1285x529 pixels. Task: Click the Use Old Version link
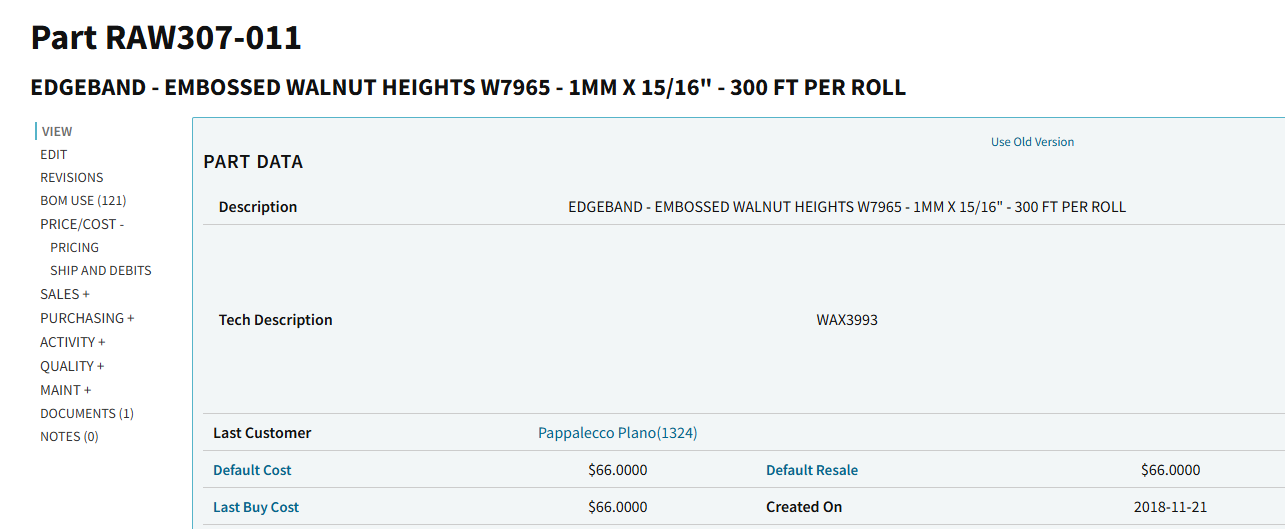coord(1032,142)
